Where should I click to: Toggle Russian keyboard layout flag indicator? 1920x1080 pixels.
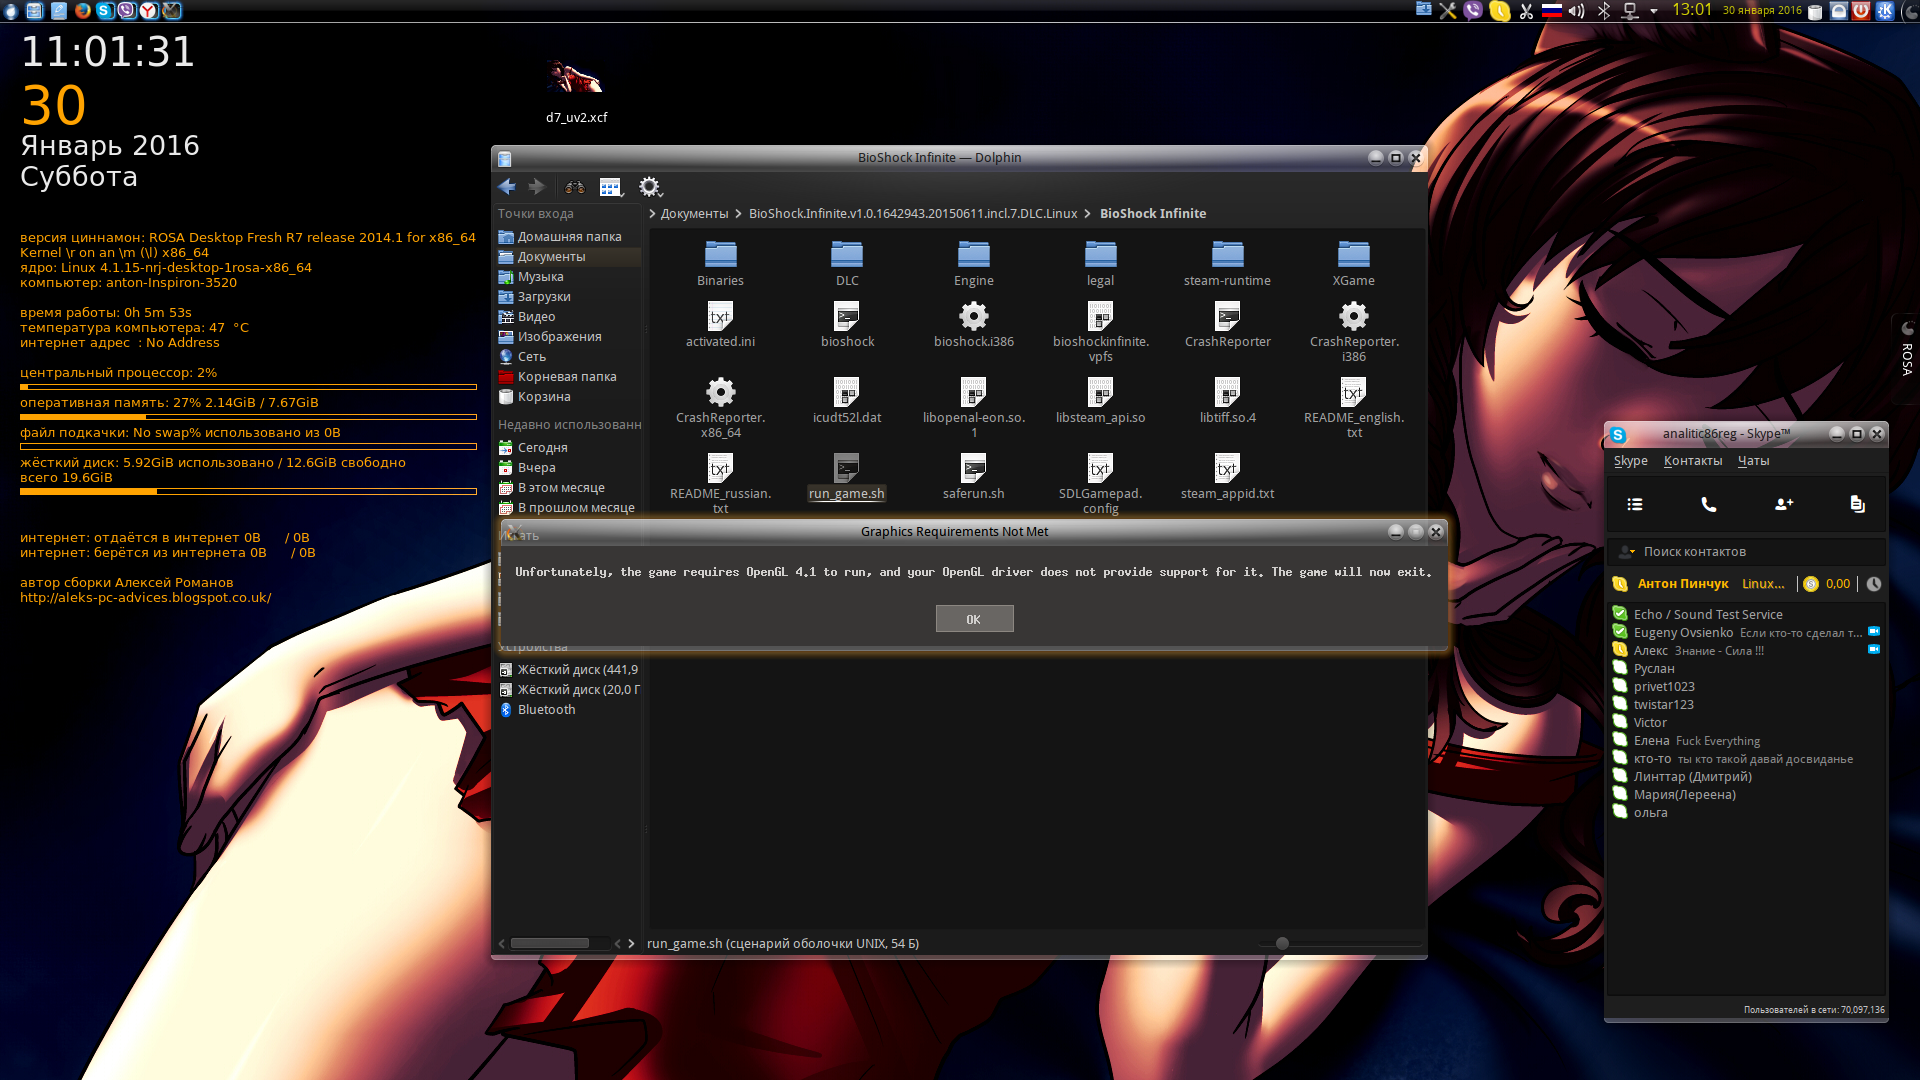click(x=1551, y=11)
